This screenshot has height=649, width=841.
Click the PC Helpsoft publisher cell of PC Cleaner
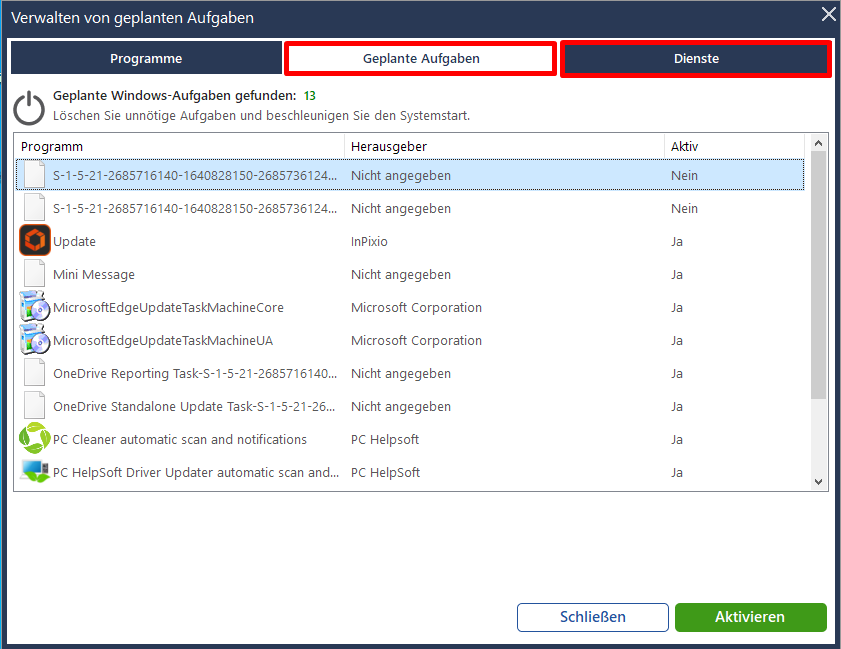(385, 439)
